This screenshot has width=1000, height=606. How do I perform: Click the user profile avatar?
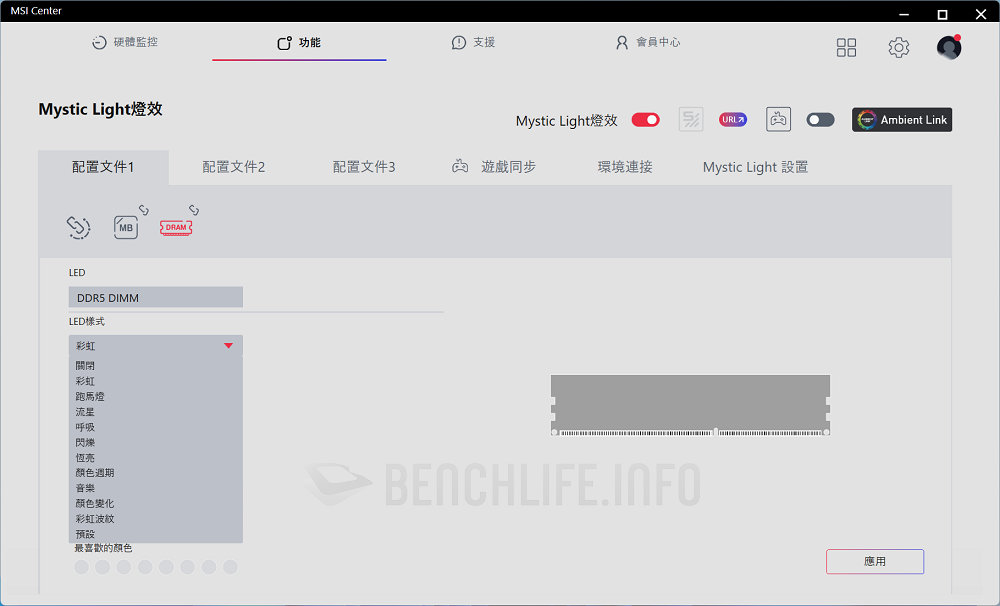(949, 47)
